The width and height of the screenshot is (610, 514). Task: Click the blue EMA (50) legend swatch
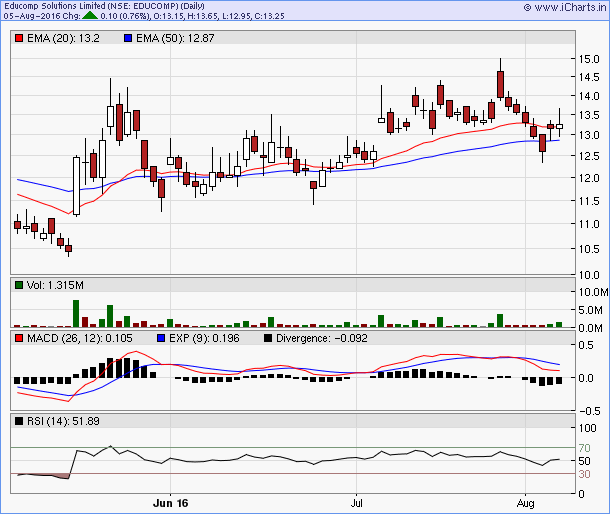point(128,38)
